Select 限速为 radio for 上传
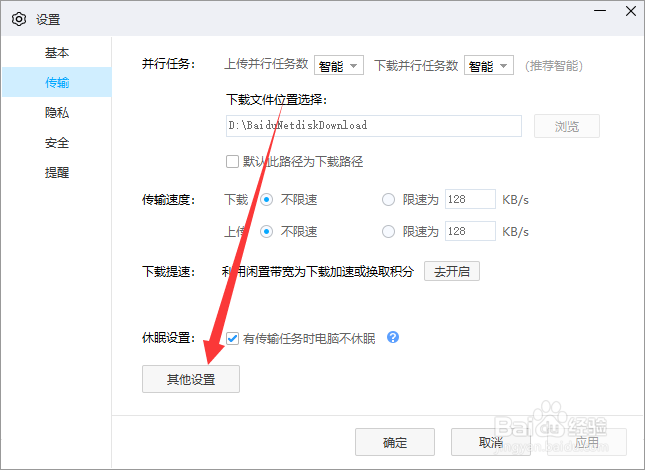The image size is (645, 470). (x=388, y=232)
